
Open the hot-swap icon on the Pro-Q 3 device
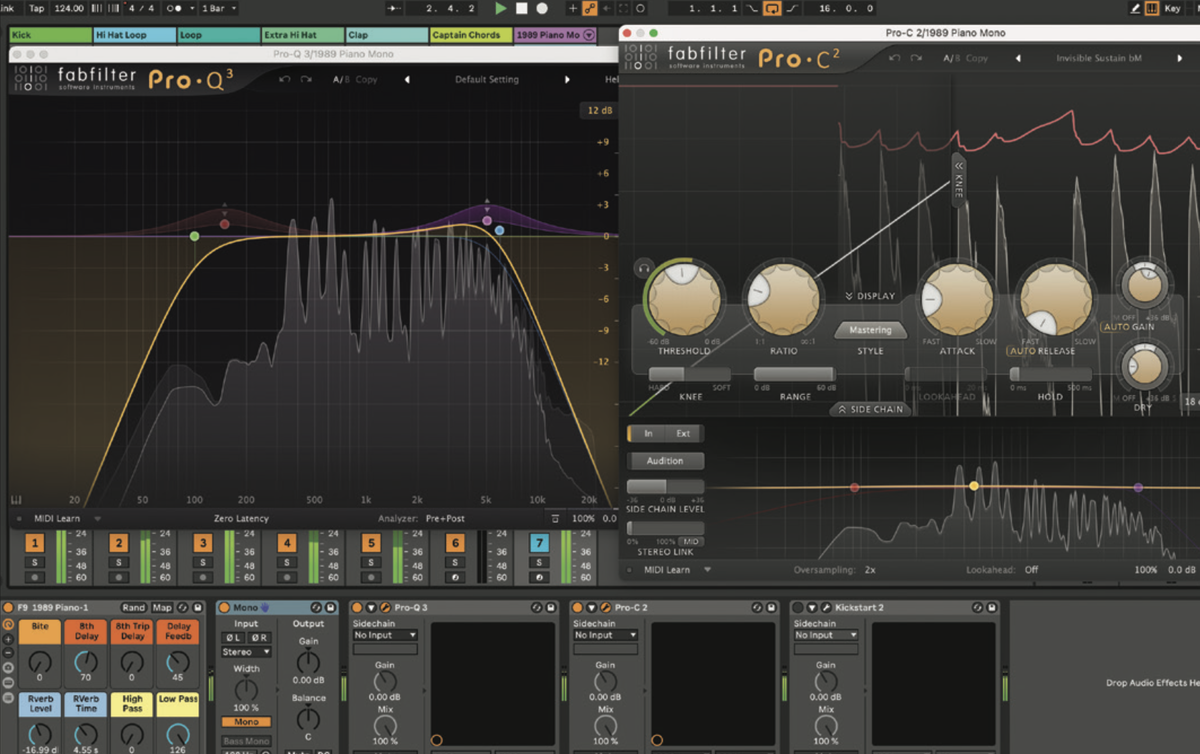(536, 607)
